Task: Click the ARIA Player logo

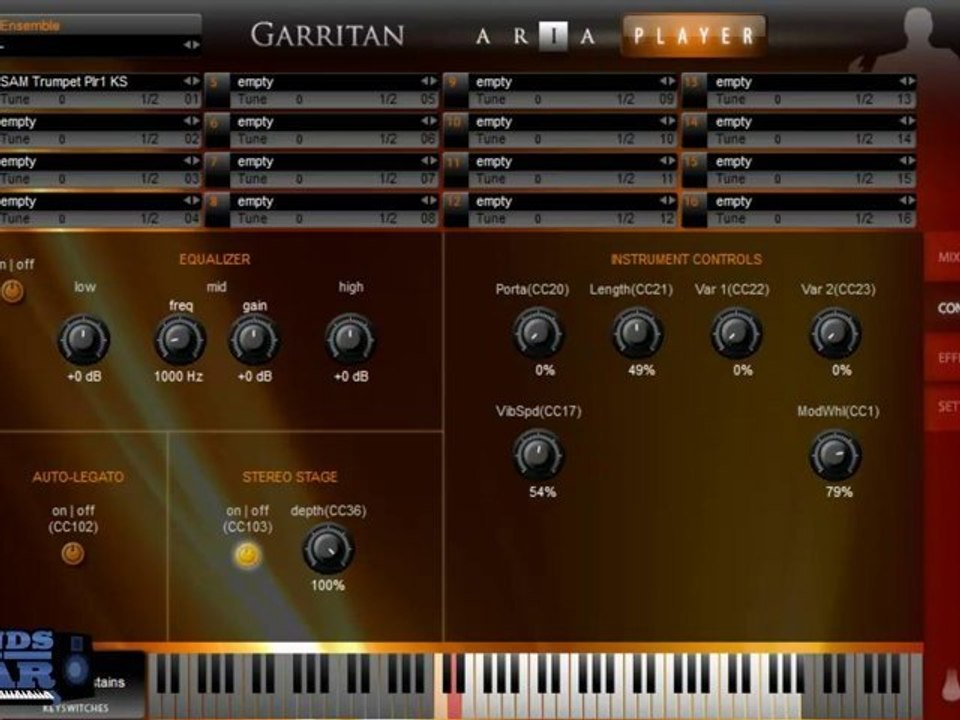Action: (x=621, y=36)
